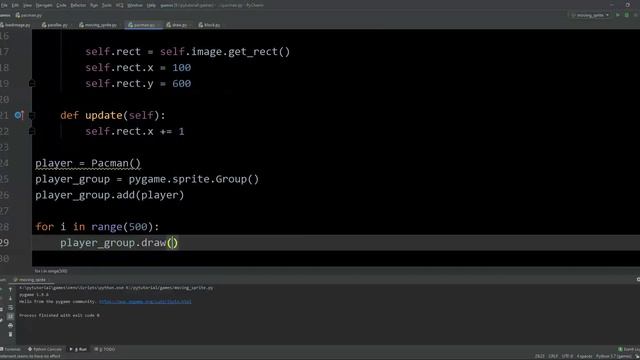Click the CRLF line separator in status bar
This screenshot has width=640, height=360.
pyautogui.click(x=553, y=356)
